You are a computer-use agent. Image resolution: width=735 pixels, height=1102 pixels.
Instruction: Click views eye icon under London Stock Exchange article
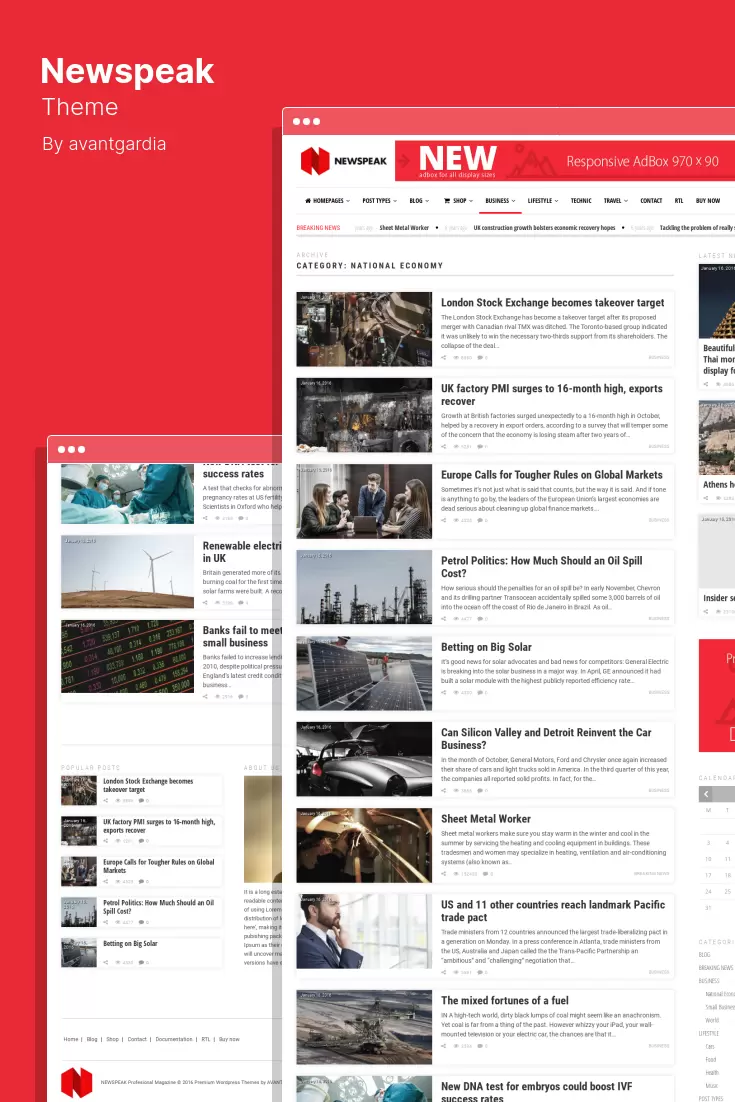coord(457,358)
